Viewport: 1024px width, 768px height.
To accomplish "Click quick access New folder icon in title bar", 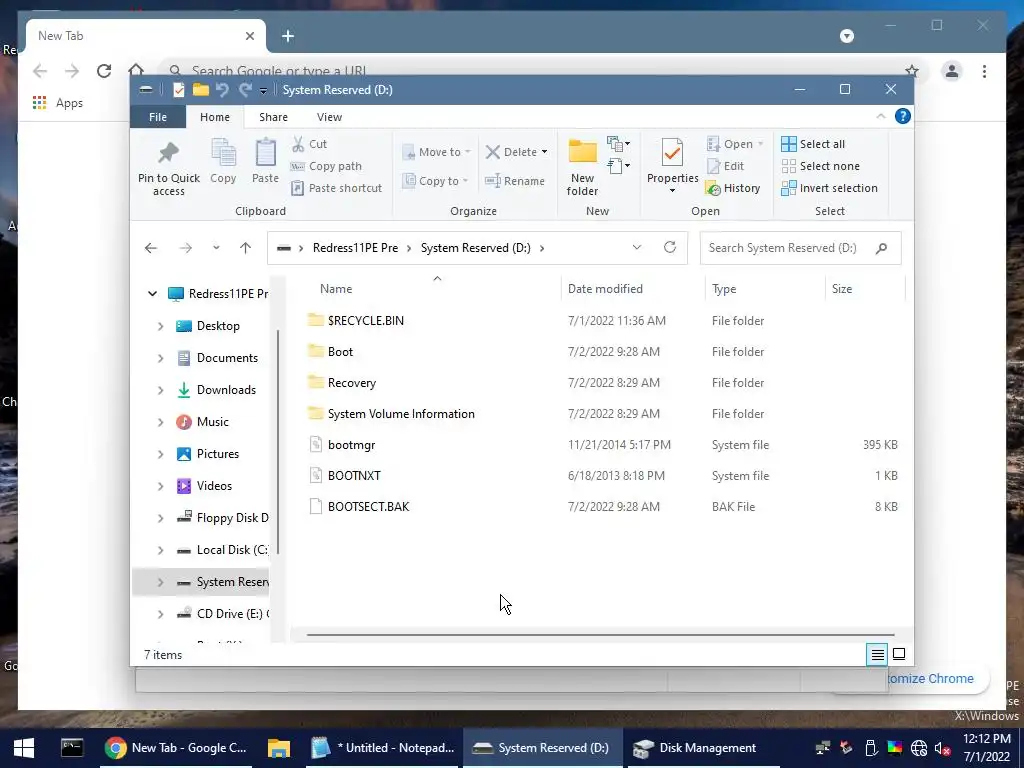I will point(200,89).
